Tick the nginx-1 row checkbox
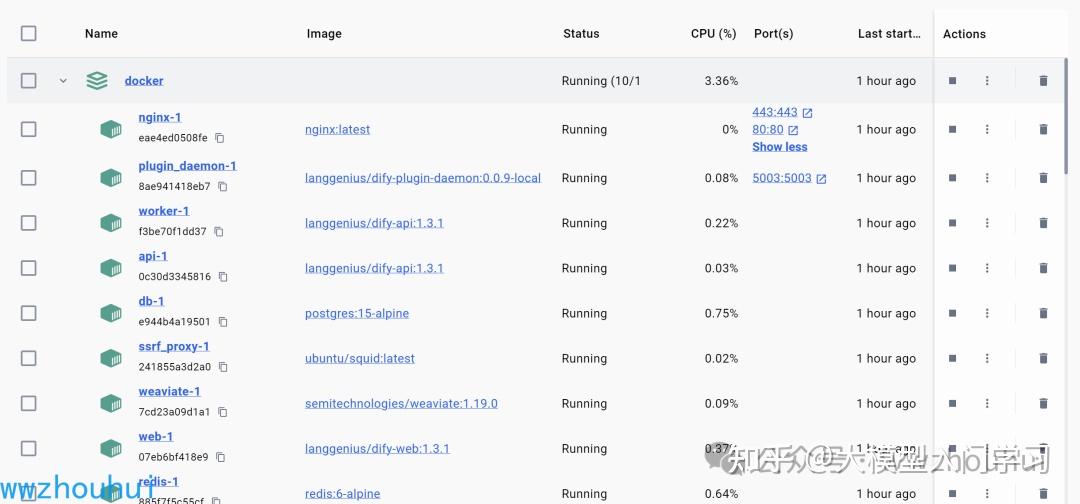1080x504 pixels. tap(28, 129)
